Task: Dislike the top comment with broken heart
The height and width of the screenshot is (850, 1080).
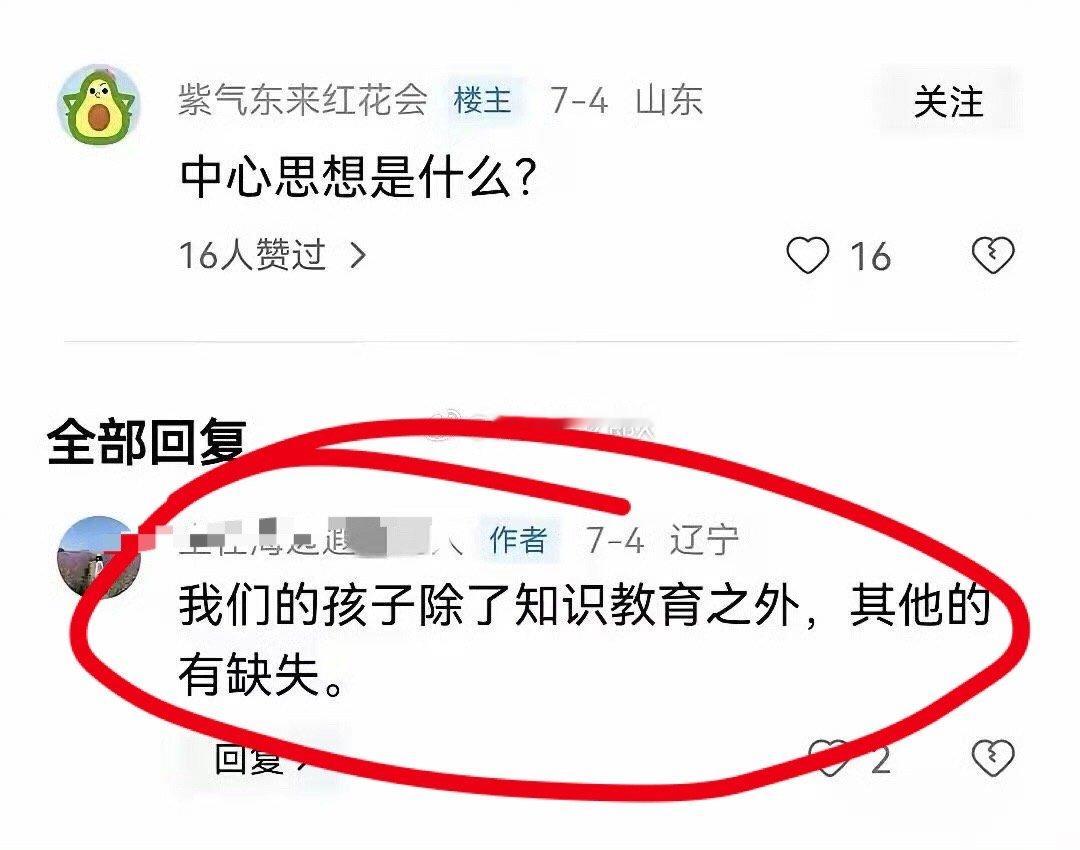Action: pos(993,255)
